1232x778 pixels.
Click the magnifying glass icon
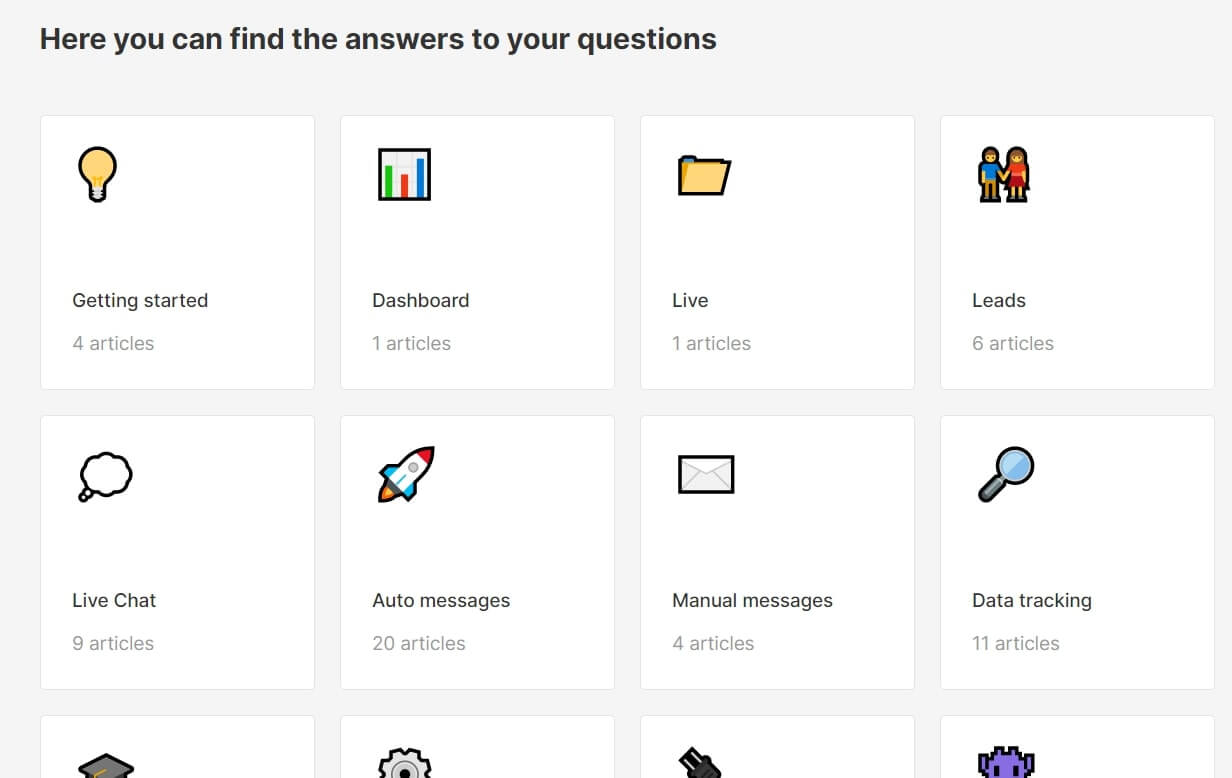(x=1005, y=474)
